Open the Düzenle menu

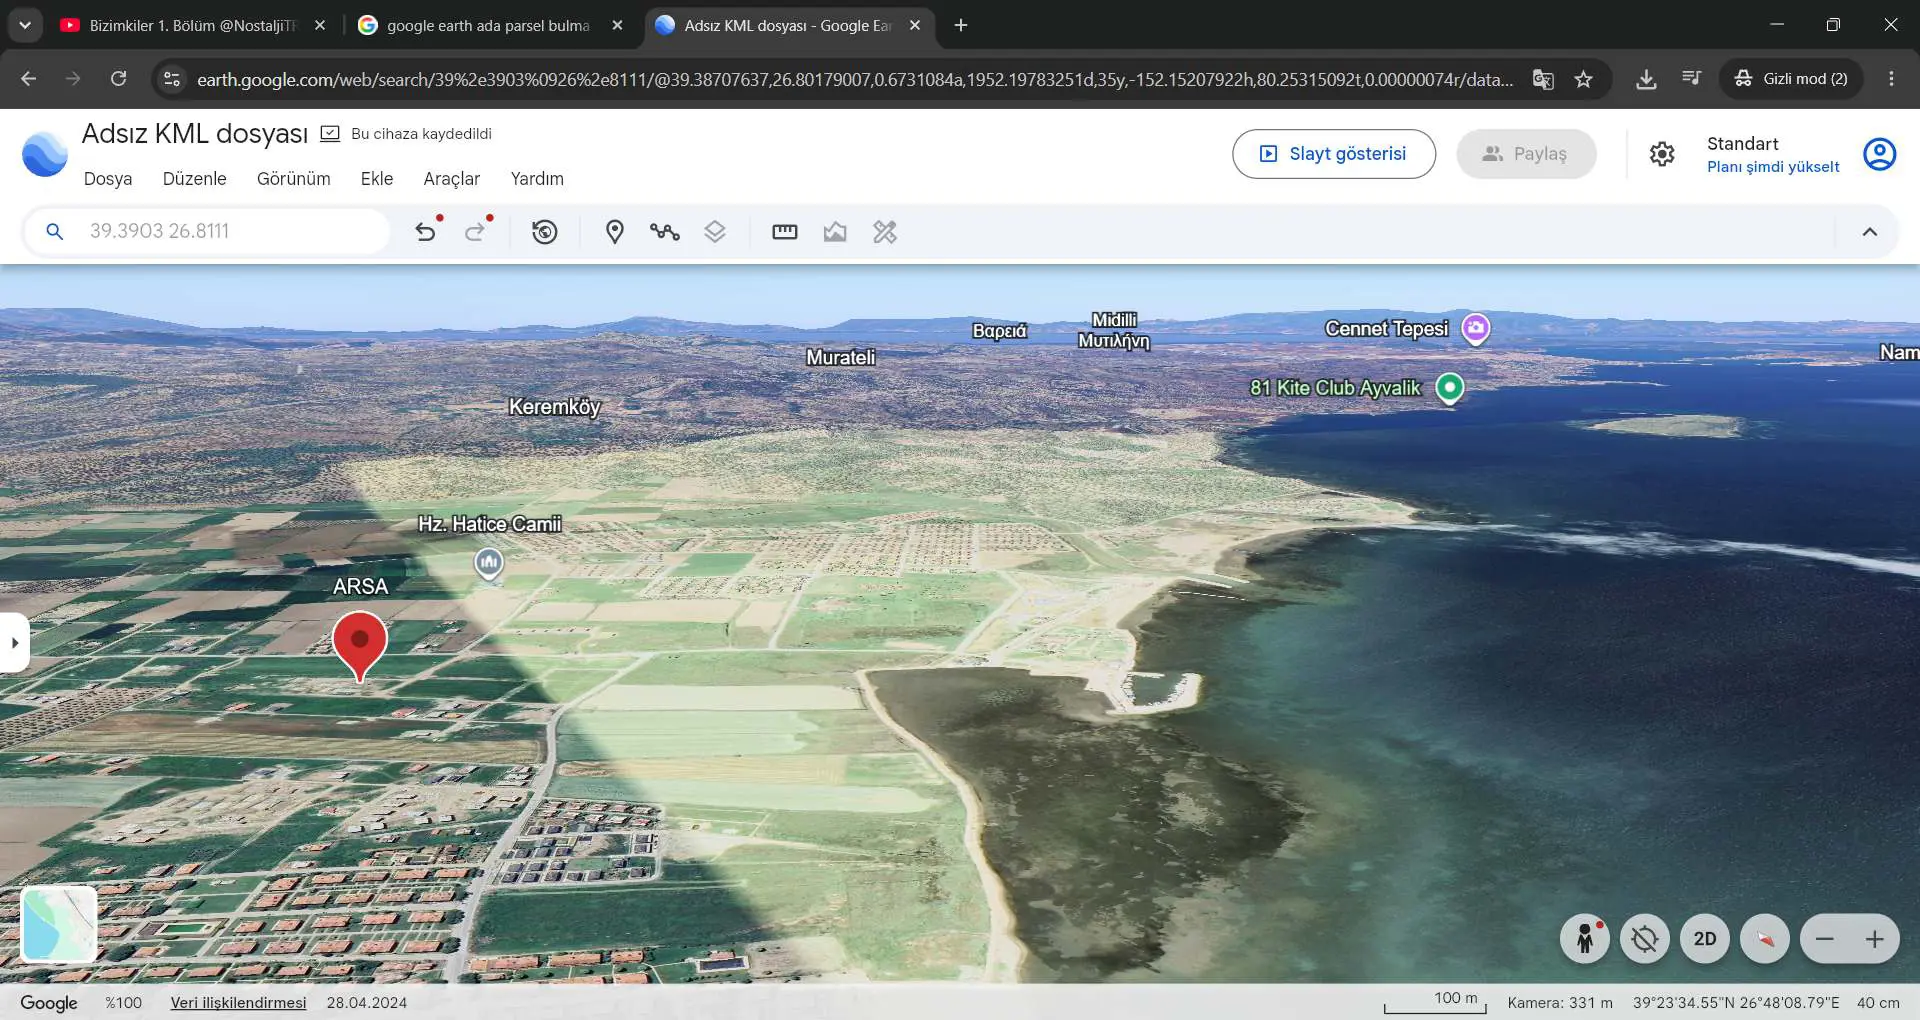pos(195,179)
